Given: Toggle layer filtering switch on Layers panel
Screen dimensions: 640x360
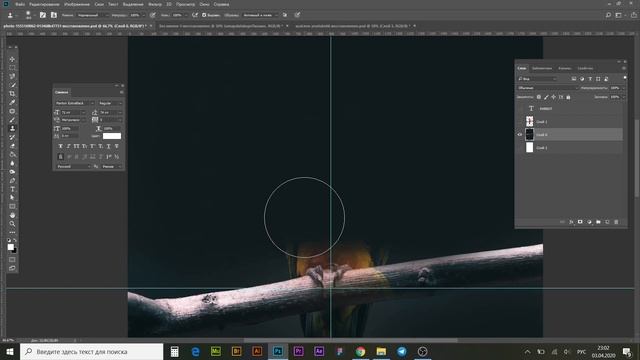Looking at the screenshot, I should pyautogui.click(x=624, y=78).
